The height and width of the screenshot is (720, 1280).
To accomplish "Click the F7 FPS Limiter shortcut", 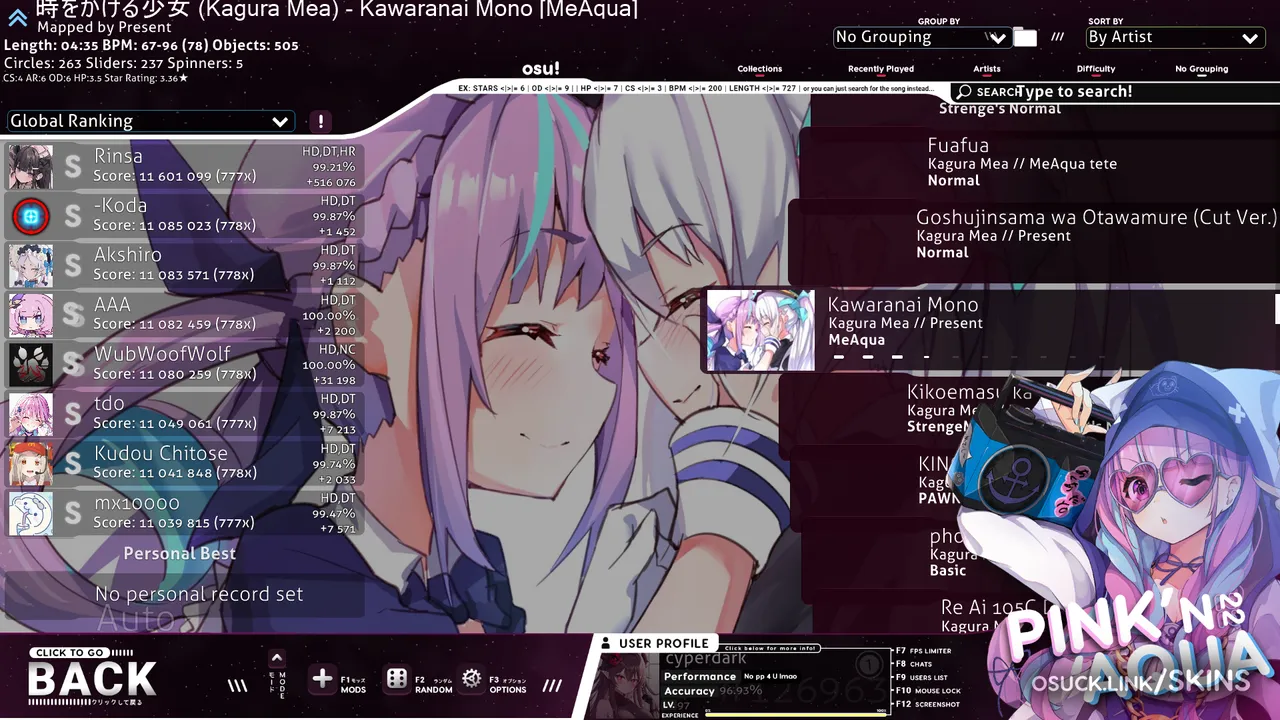I will [923, 651].
